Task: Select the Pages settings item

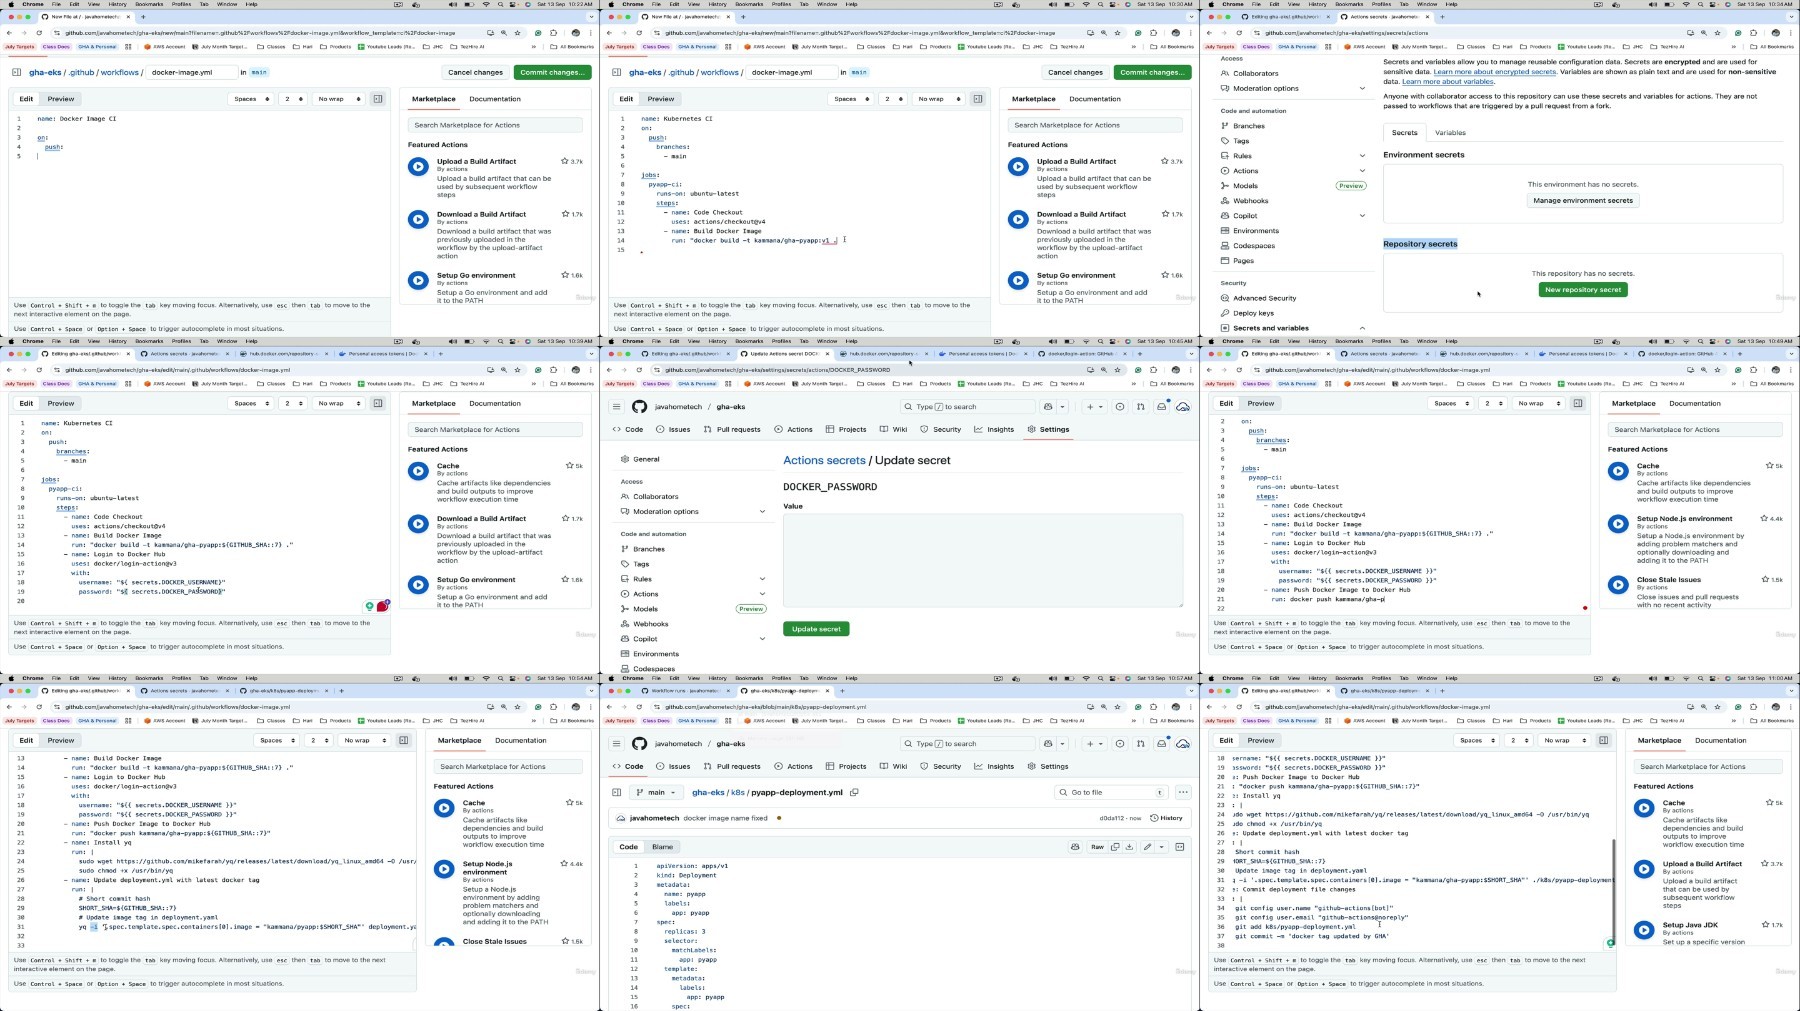Action: click(1243, 261)
